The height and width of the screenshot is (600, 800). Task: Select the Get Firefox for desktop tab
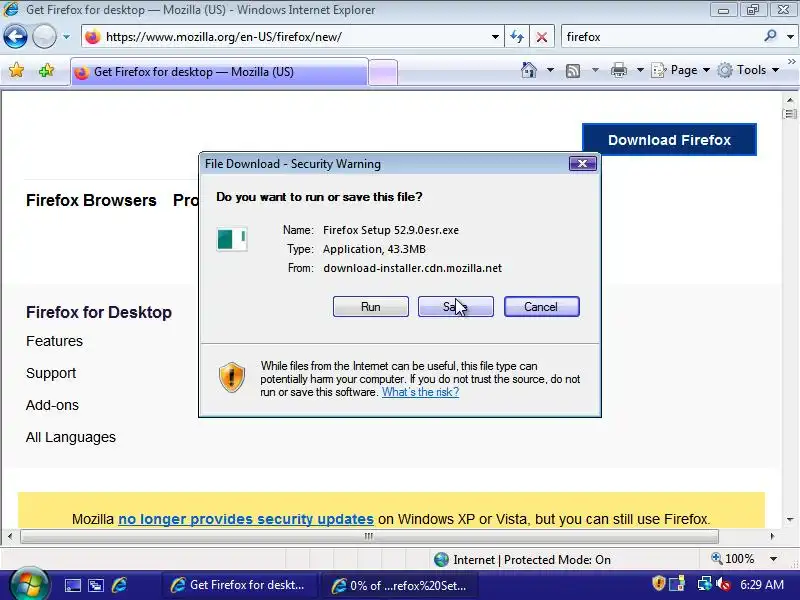pos(219,72)
